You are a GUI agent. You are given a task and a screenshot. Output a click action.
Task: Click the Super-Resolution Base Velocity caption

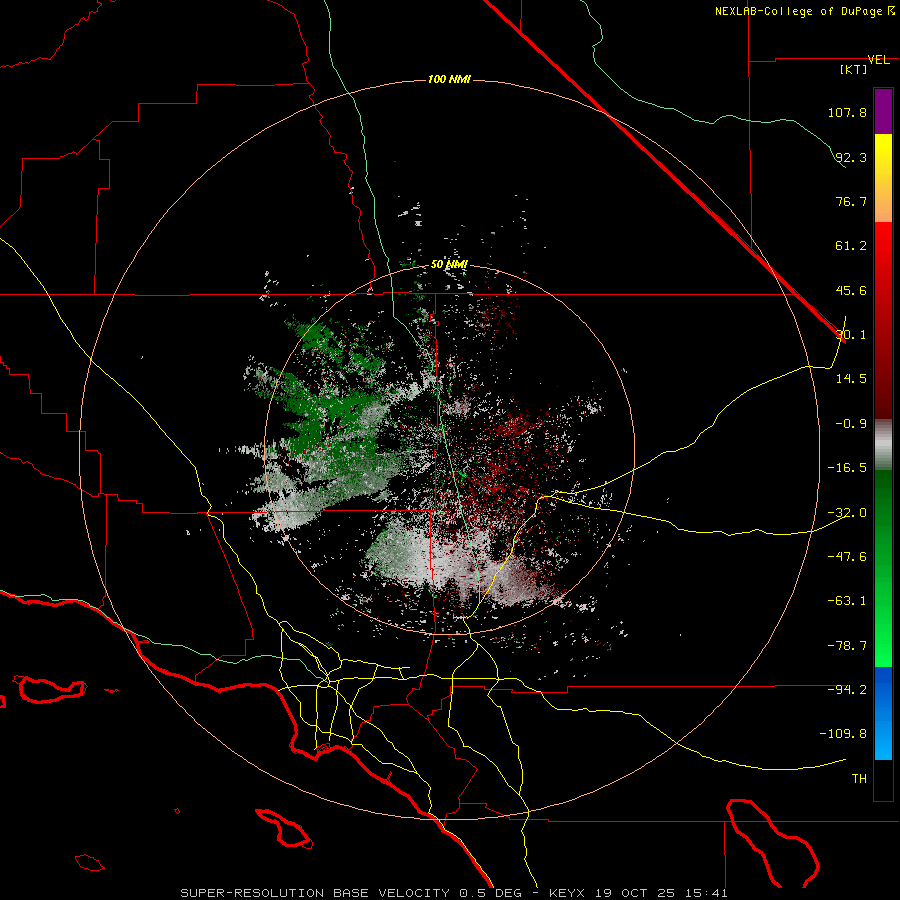click(x=453, y=893)
